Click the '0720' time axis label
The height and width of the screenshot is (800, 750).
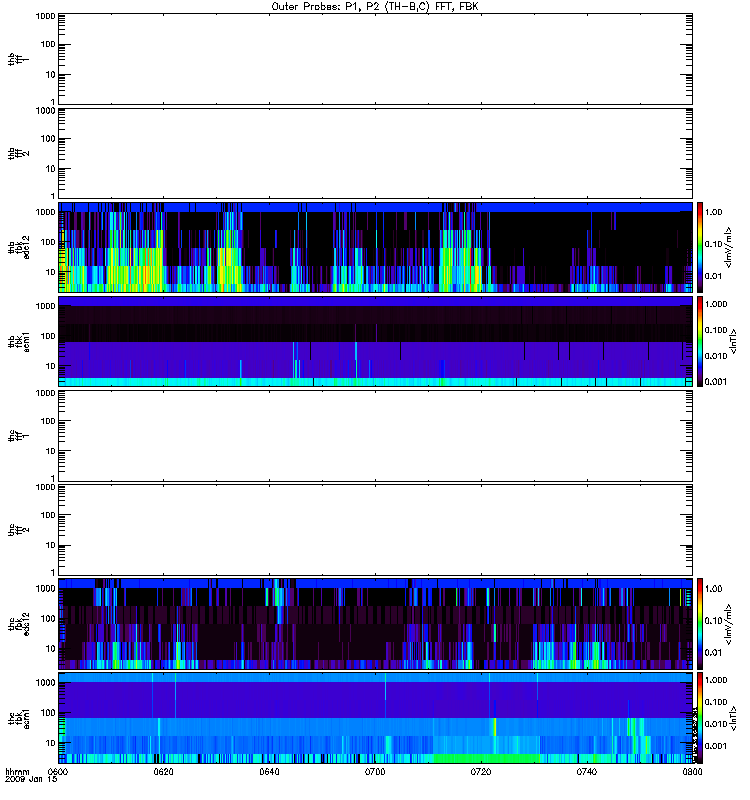point(481,772)
